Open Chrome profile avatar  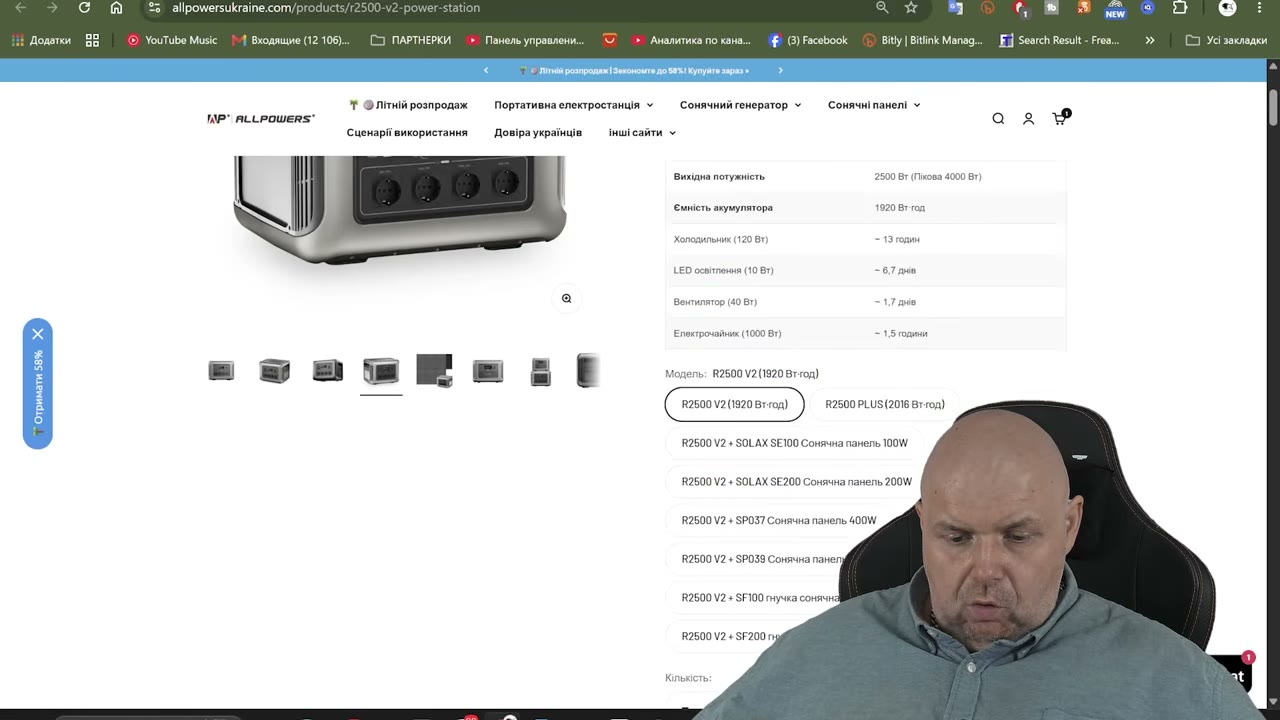[x=1227, y=8]
